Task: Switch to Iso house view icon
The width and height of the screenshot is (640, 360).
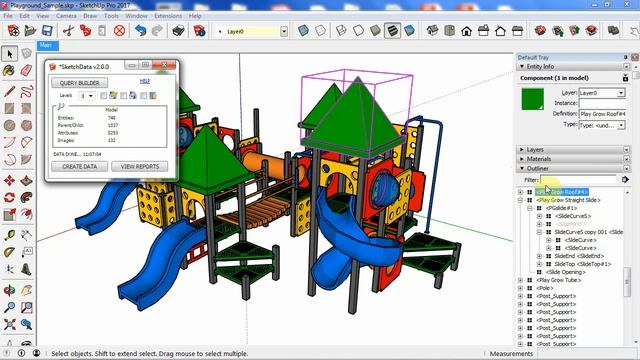Action: coord(432,31)
